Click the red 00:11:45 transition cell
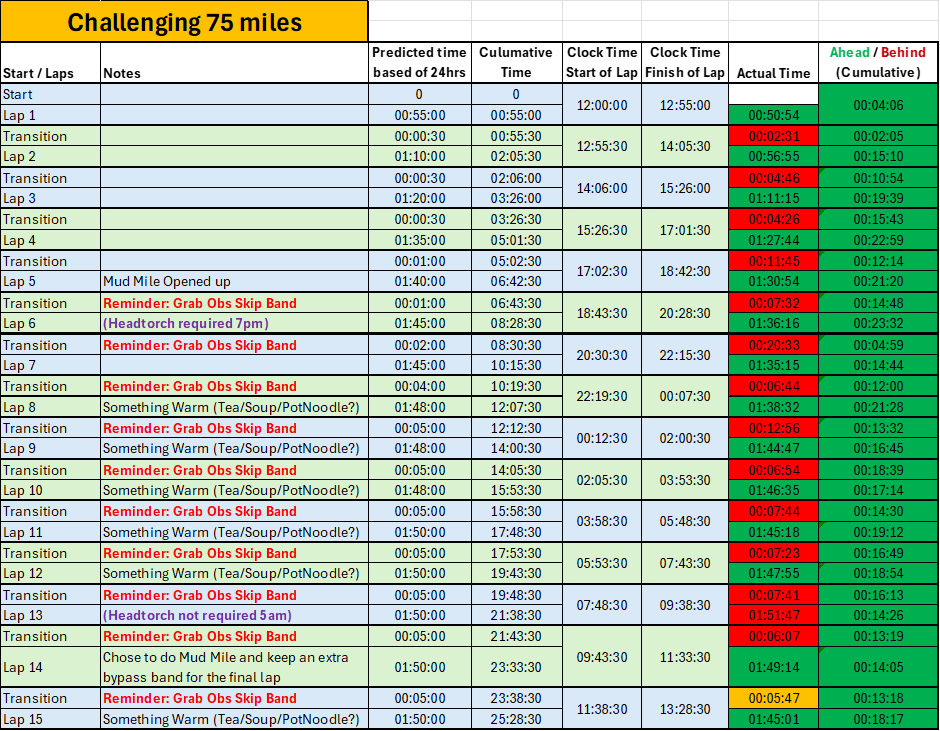This screenshot has height=731, width=940. (x=773, y=261)
